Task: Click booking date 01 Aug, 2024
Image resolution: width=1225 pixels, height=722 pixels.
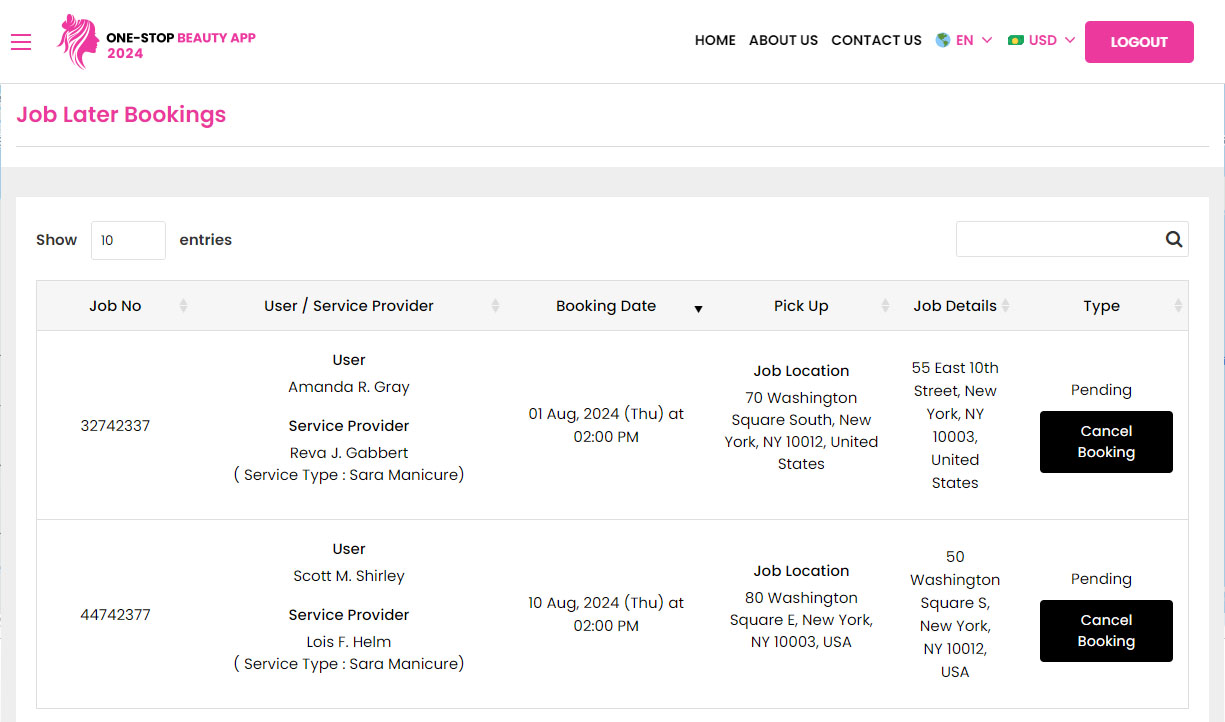Action: [606, 425]
